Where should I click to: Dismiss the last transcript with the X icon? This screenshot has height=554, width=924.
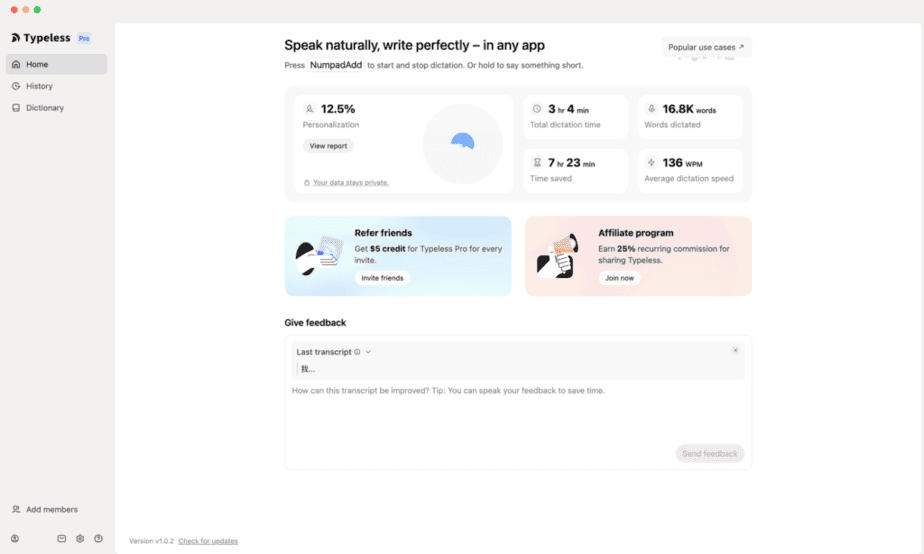(735, 350)
